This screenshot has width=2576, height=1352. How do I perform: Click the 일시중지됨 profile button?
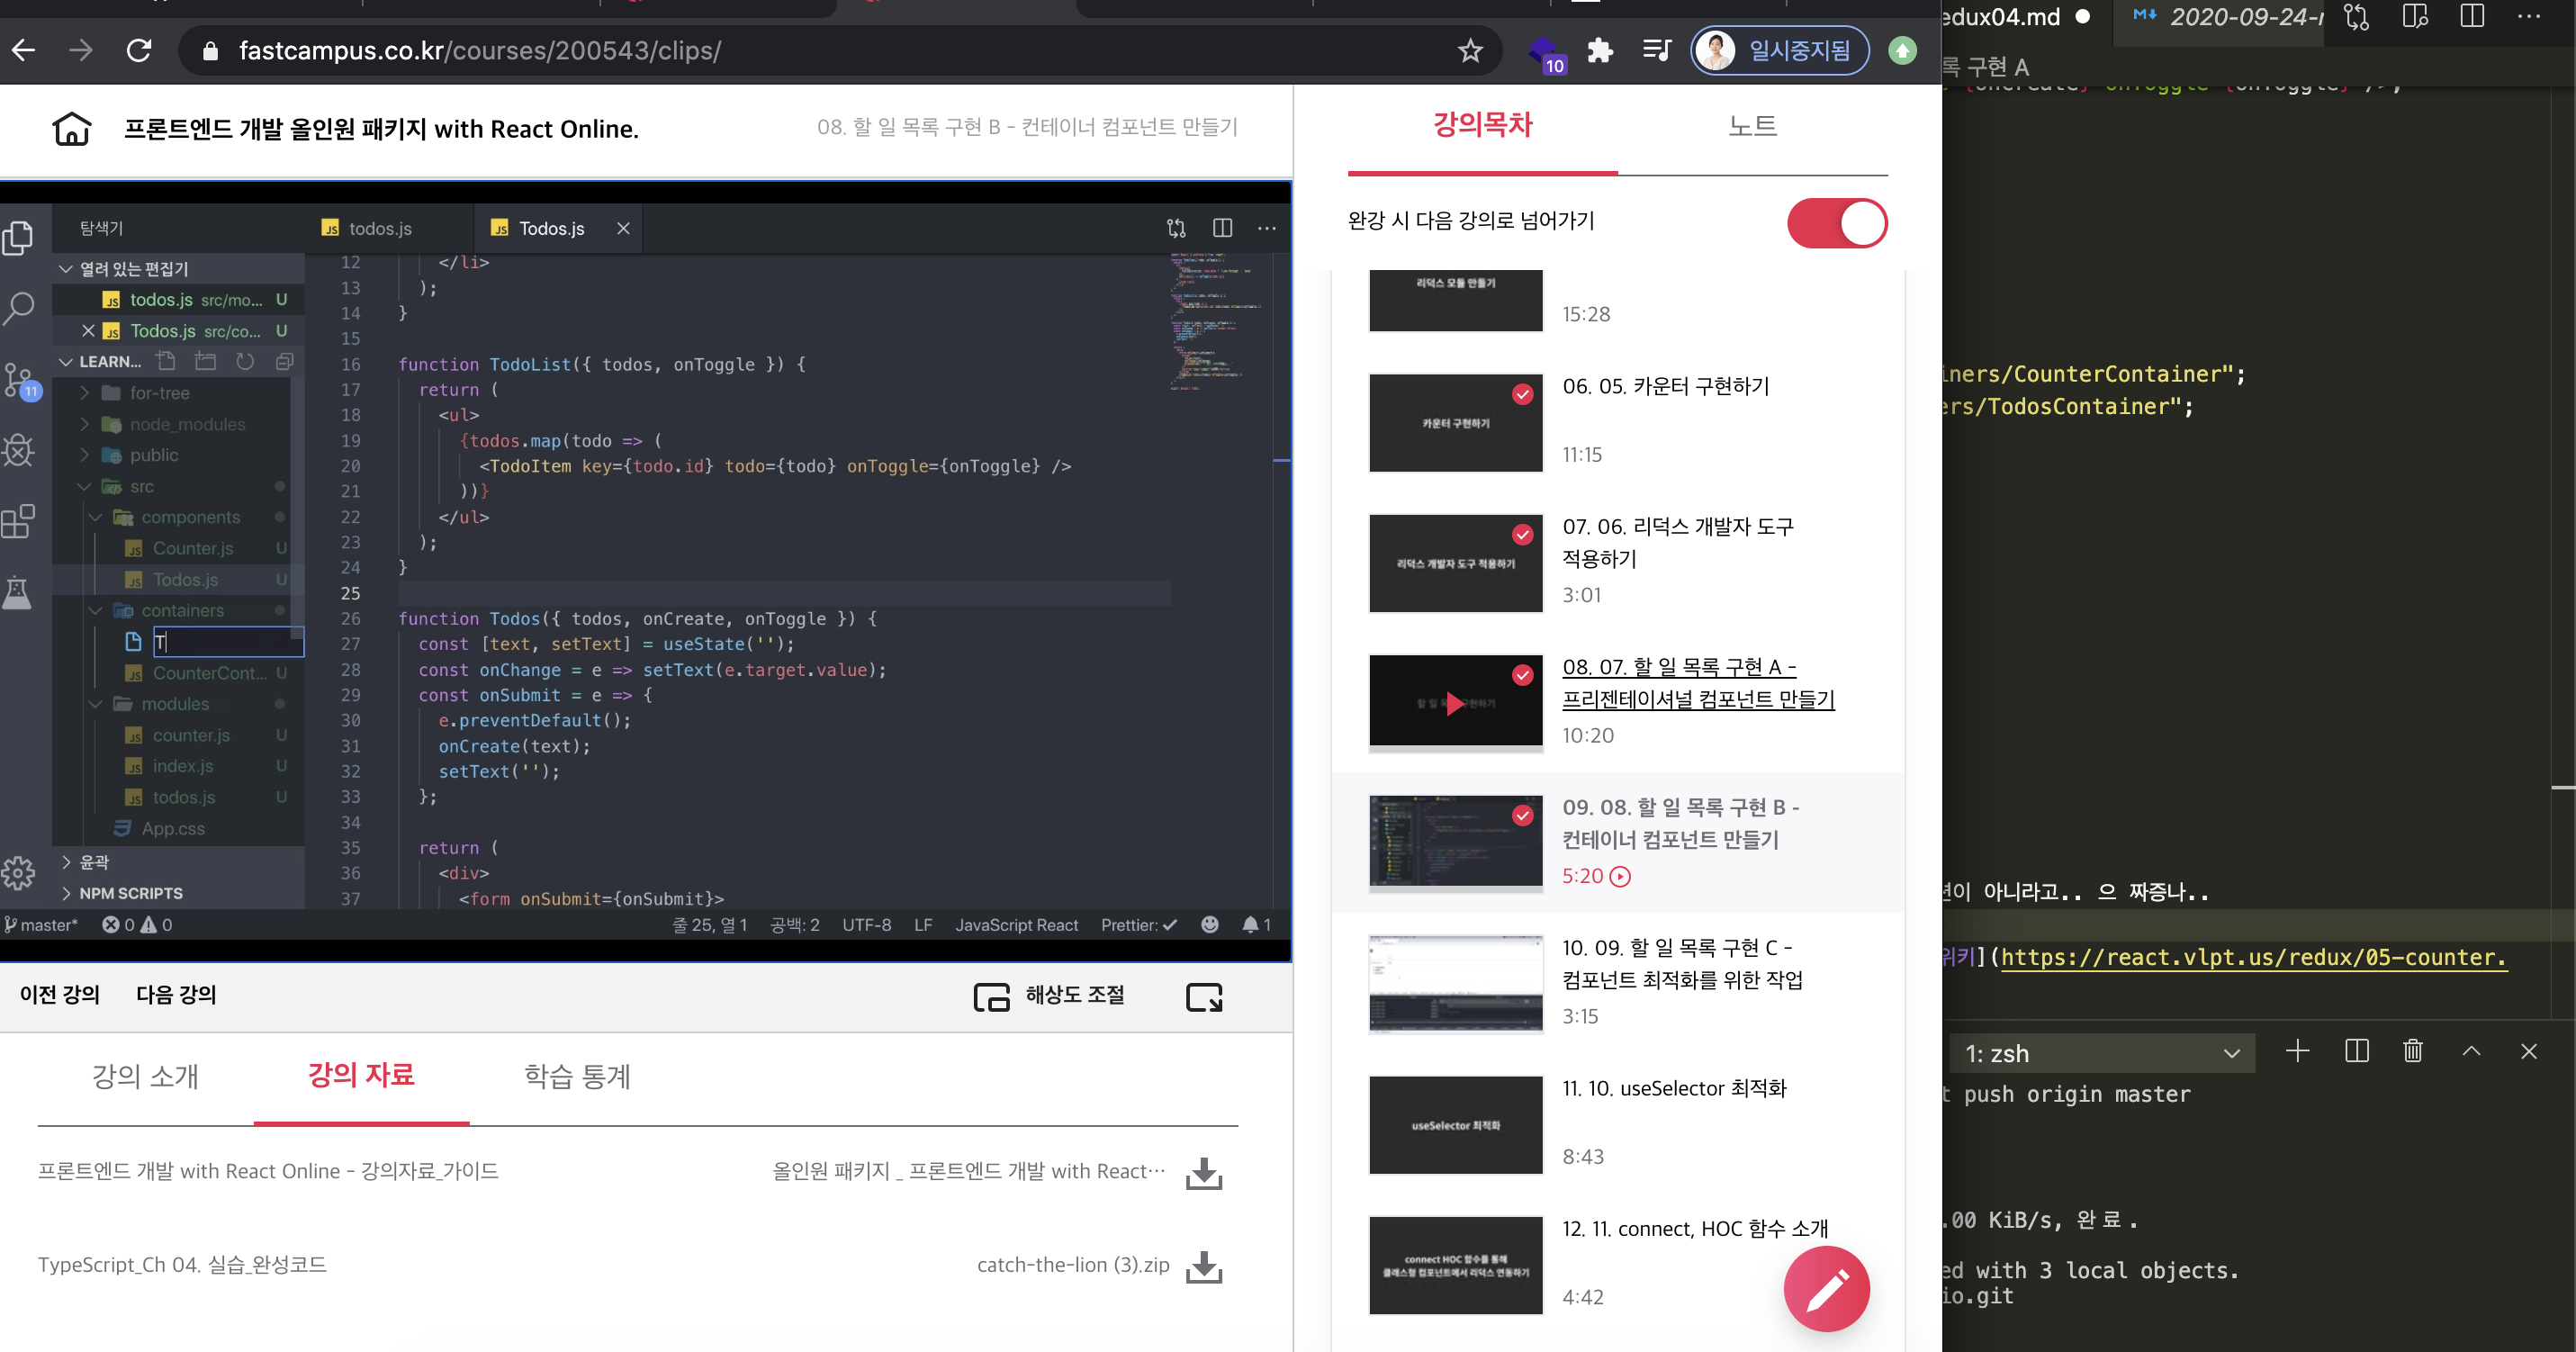1779,50
